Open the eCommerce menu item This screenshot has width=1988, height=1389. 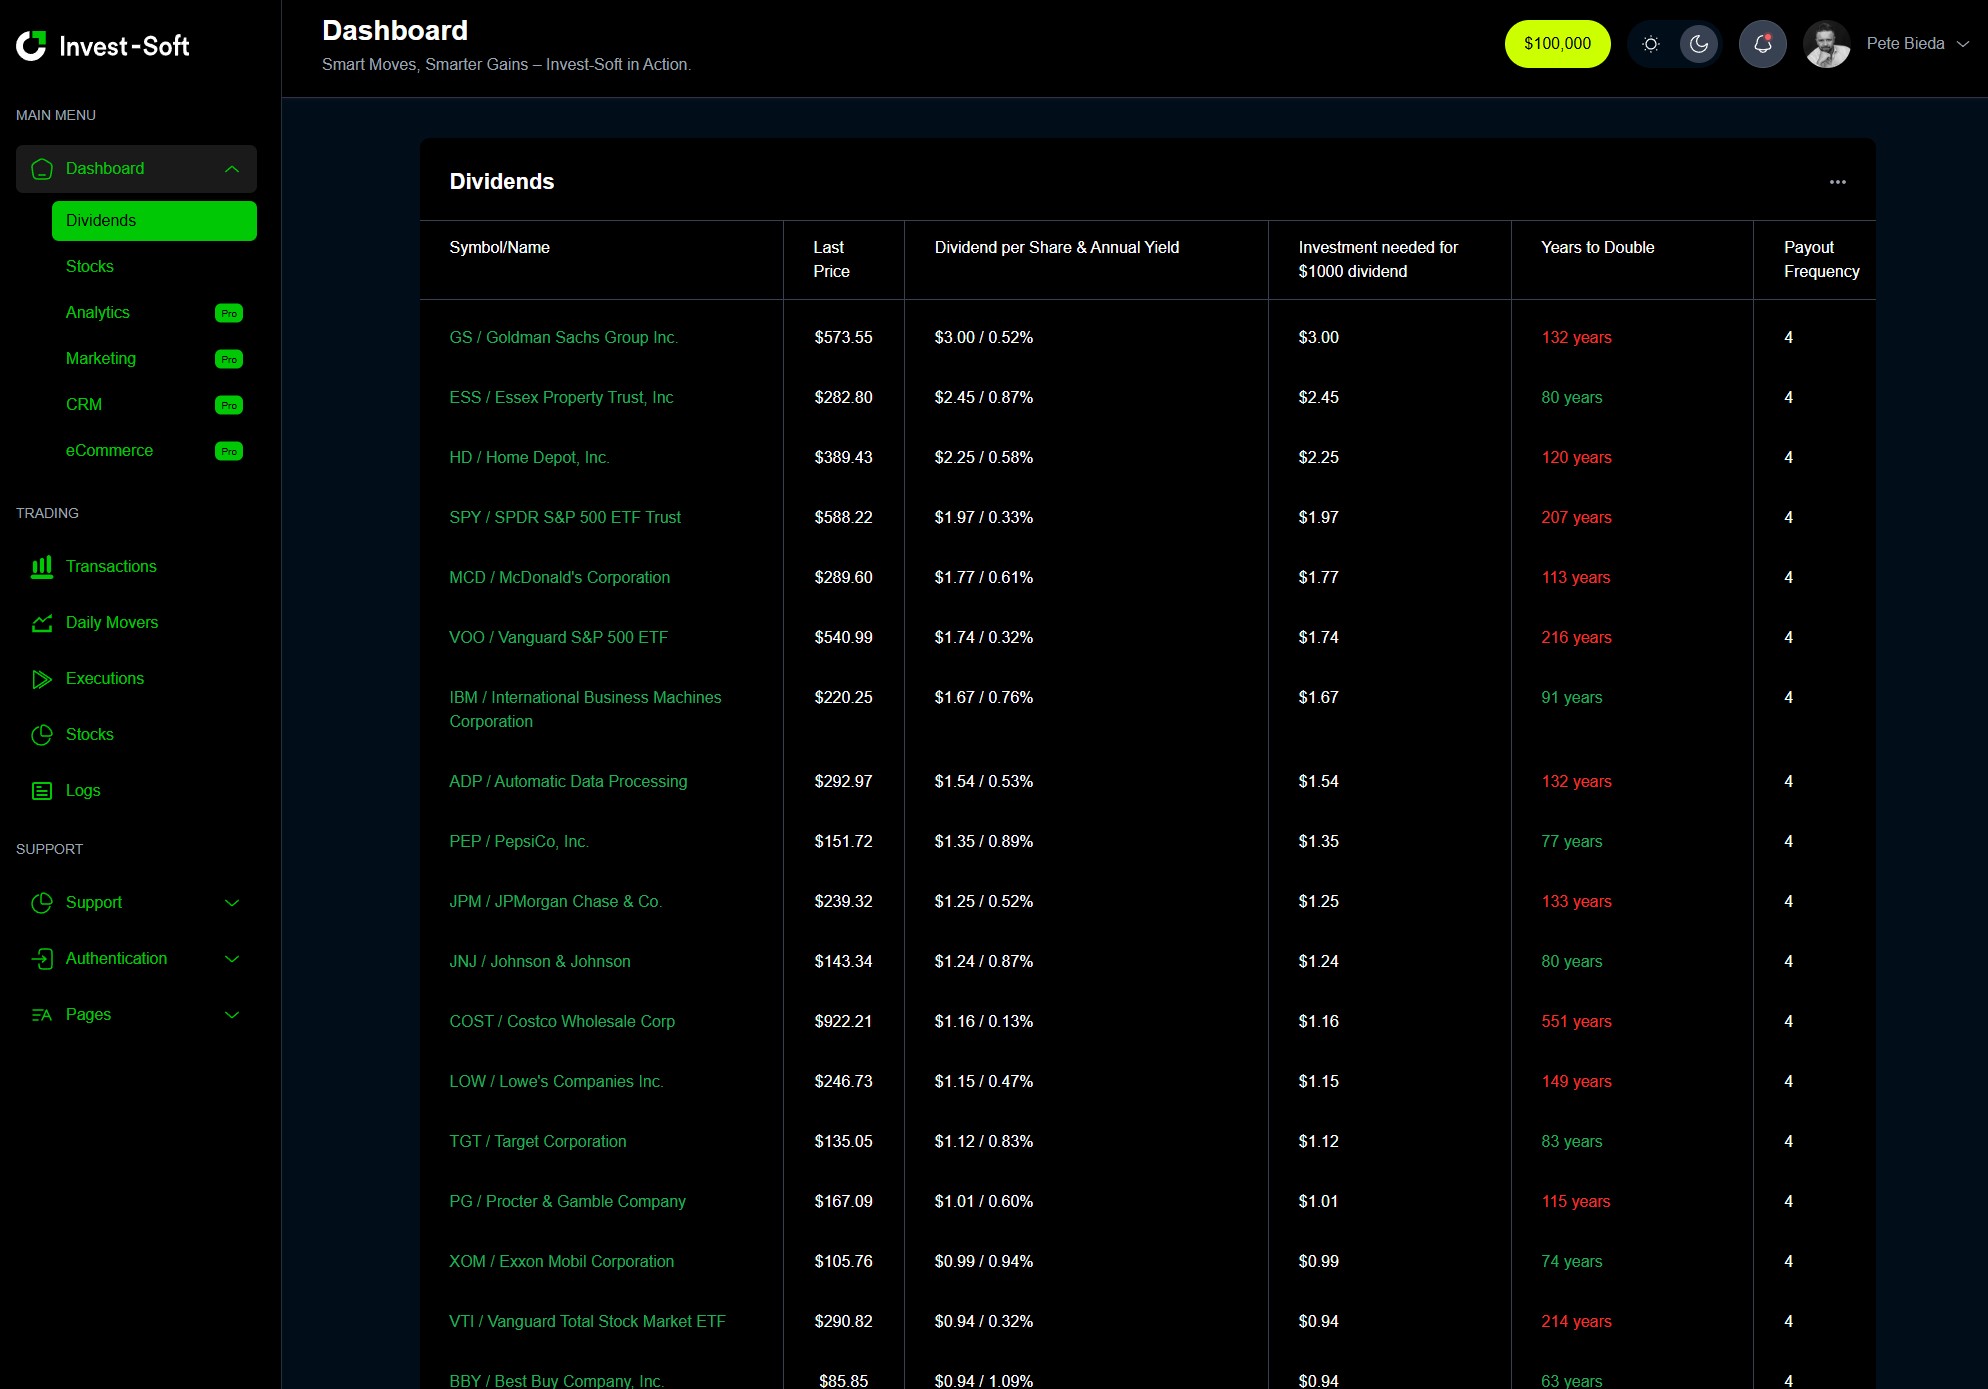(x=110, y=451)
